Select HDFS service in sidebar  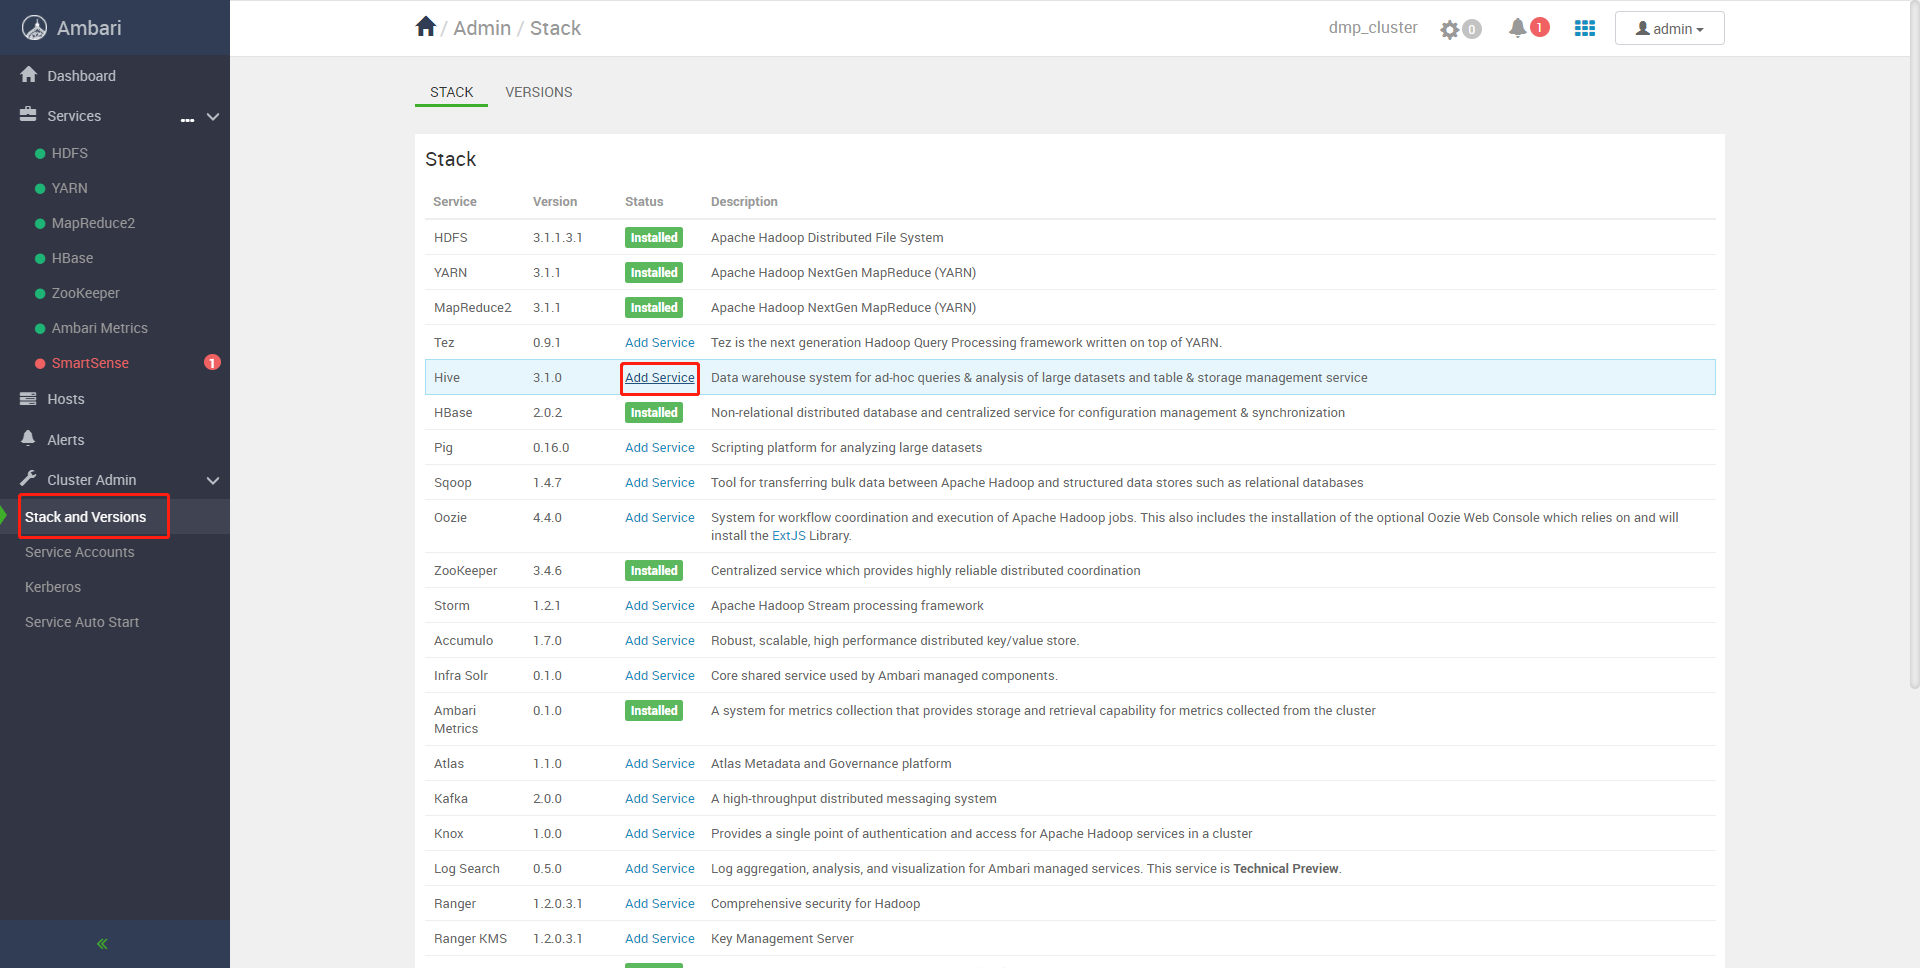[x=70, y=153]
